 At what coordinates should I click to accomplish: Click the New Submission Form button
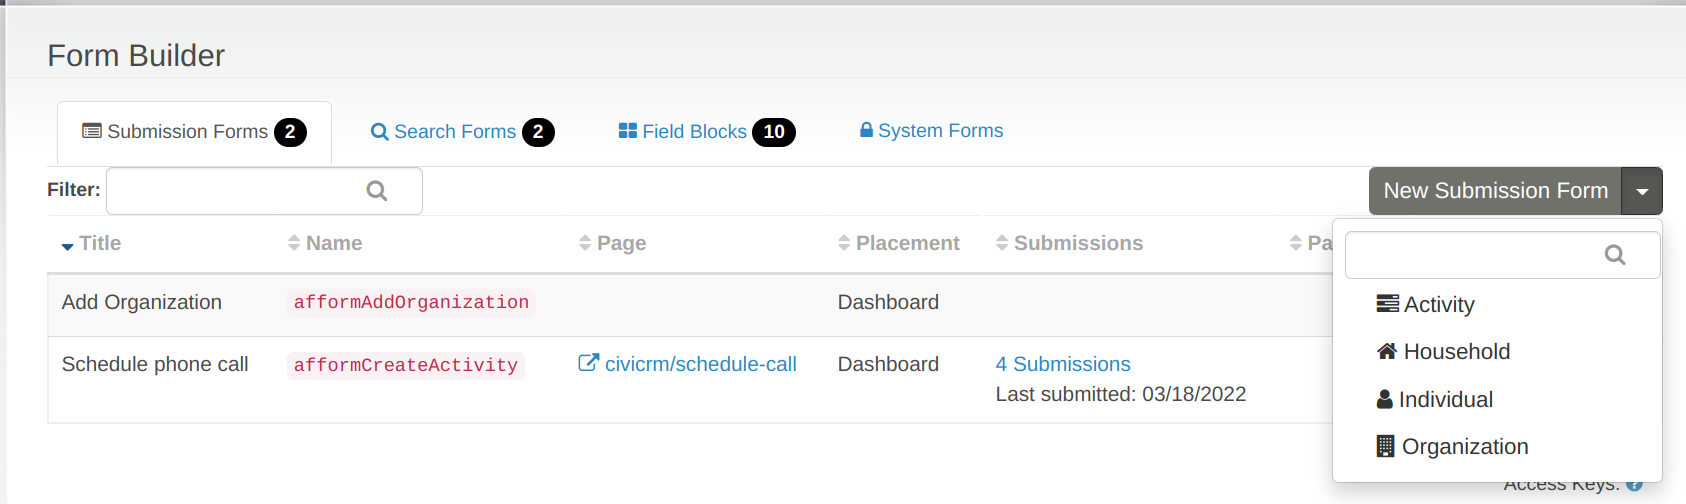pos(1494,191)
